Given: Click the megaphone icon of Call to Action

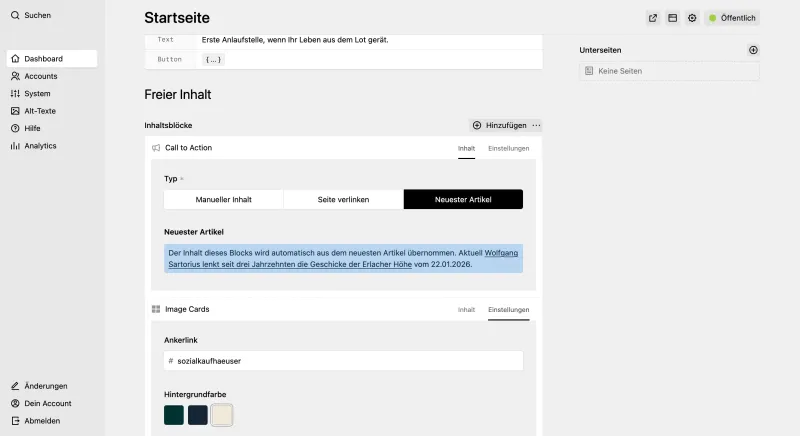Looking at the screenshot, I should point(156,148).
